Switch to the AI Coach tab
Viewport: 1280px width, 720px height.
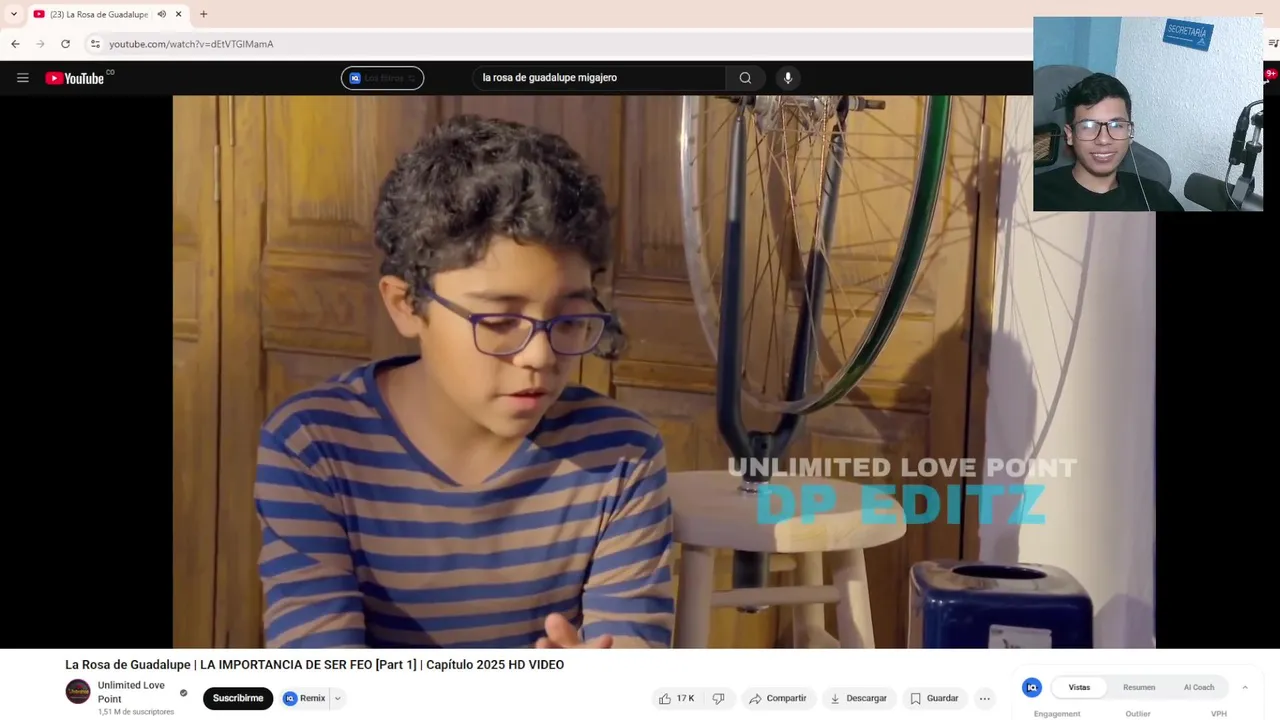pyautogui.click(x=1199, y=687)
